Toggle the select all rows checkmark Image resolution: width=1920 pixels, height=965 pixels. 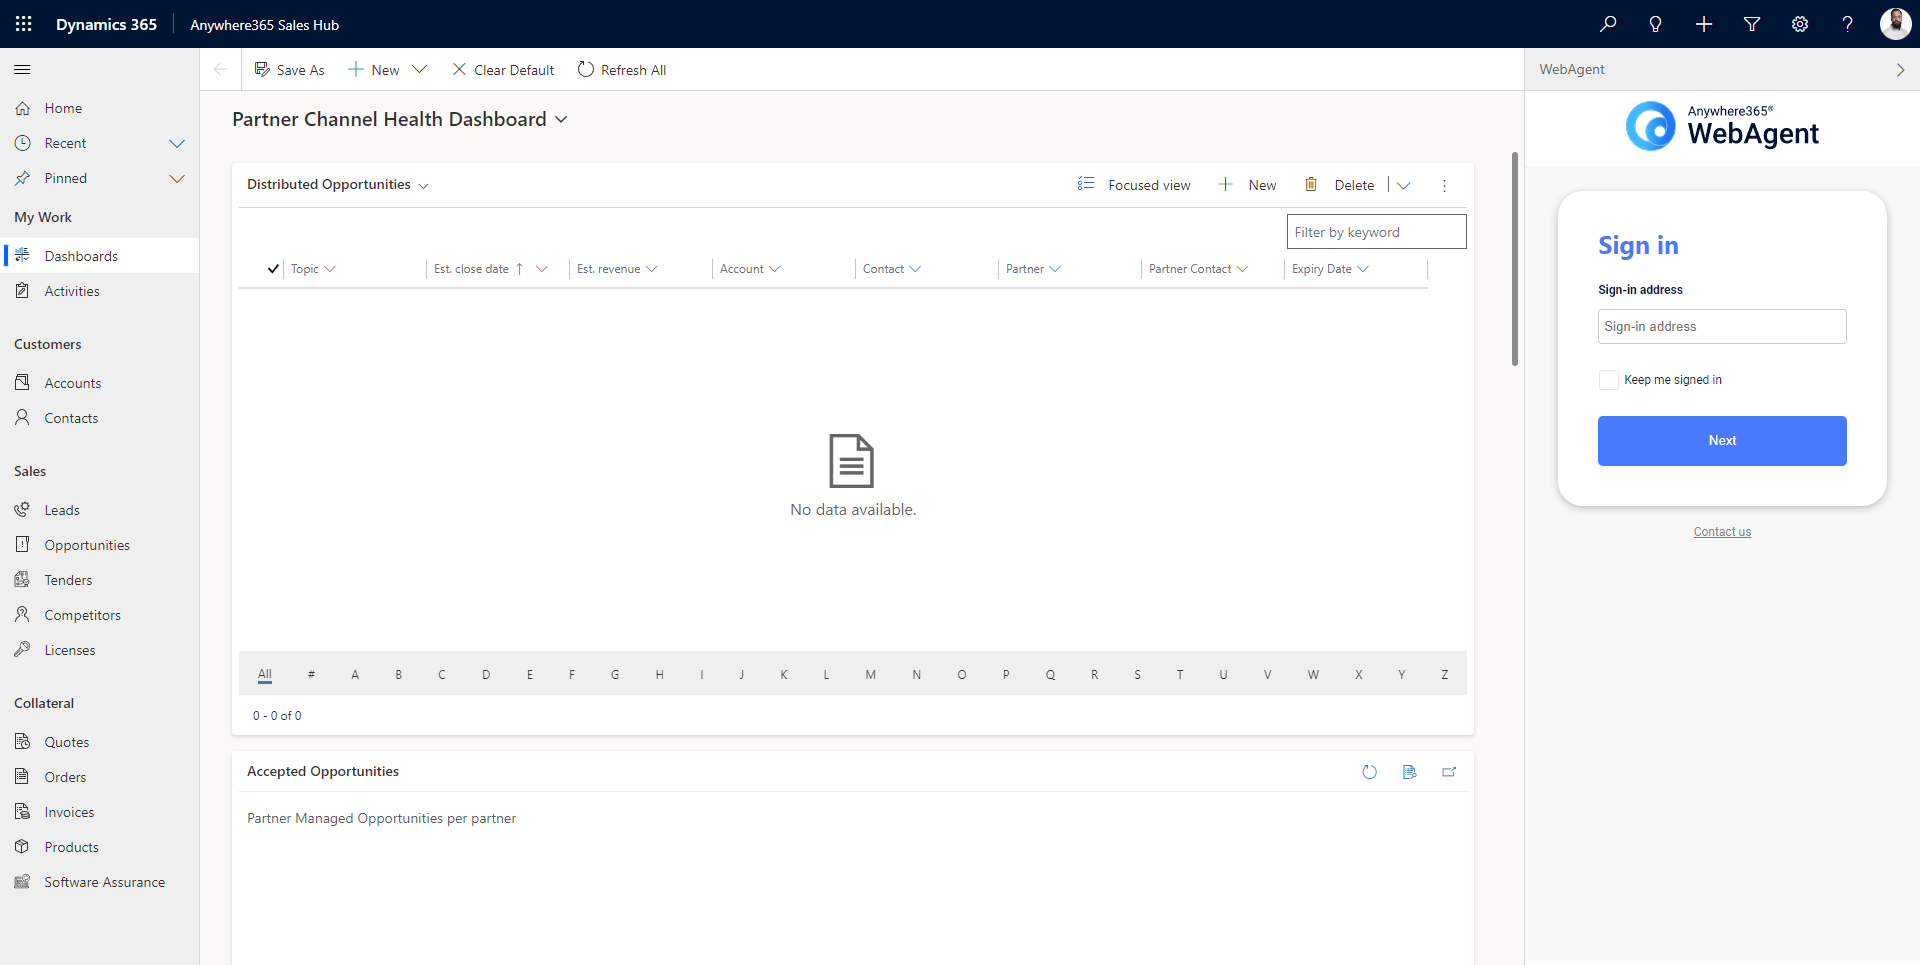point(273,269)
